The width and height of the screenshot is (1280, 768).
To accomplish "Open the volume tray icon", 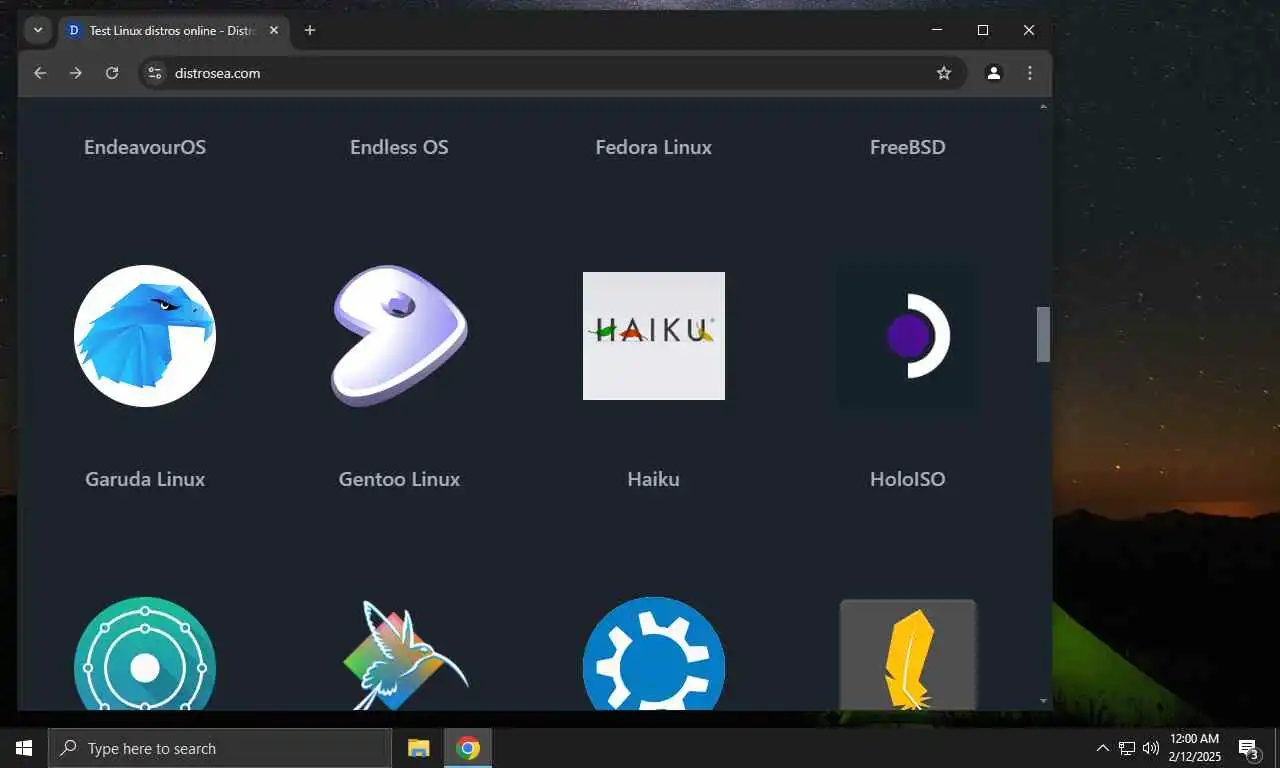I will coord(1151,748).
